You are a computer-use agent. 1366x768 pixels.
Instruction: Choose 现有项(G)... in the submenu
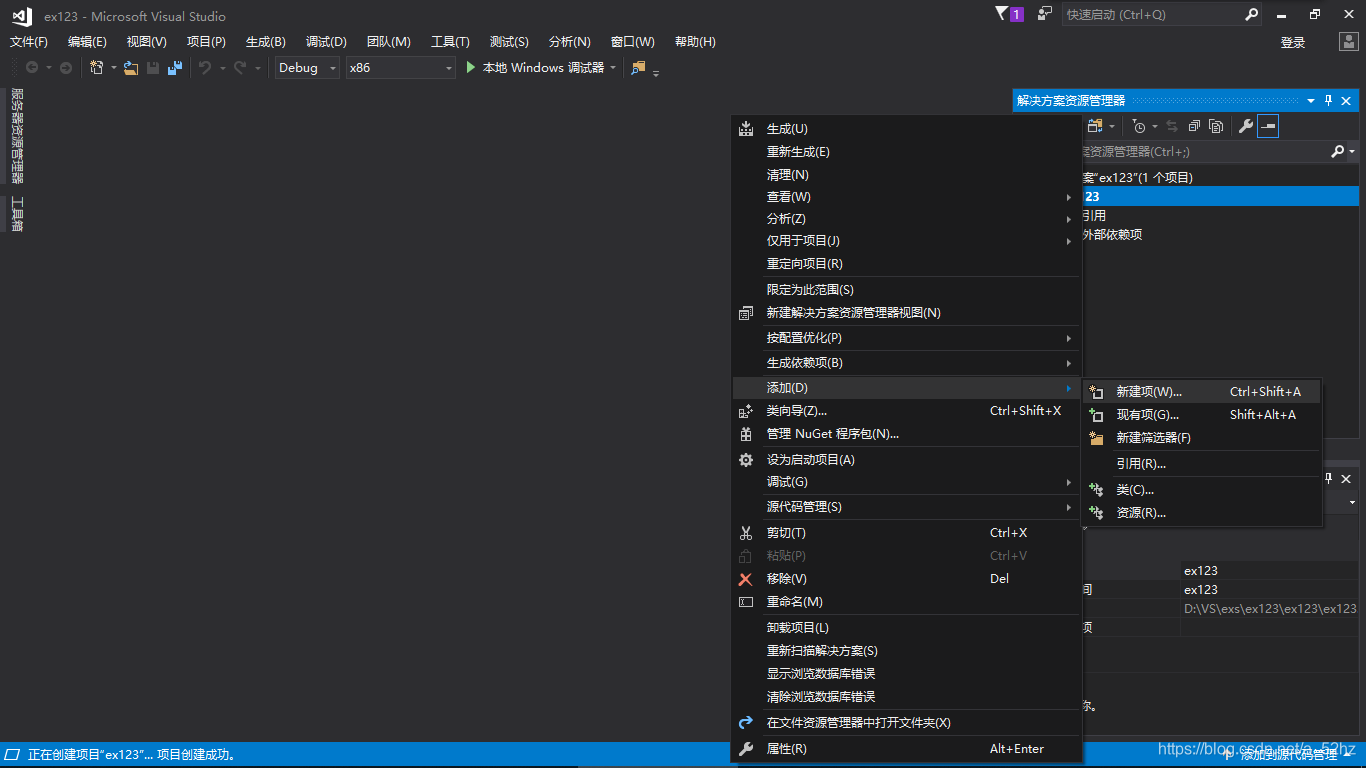[x=1201, y=415]
